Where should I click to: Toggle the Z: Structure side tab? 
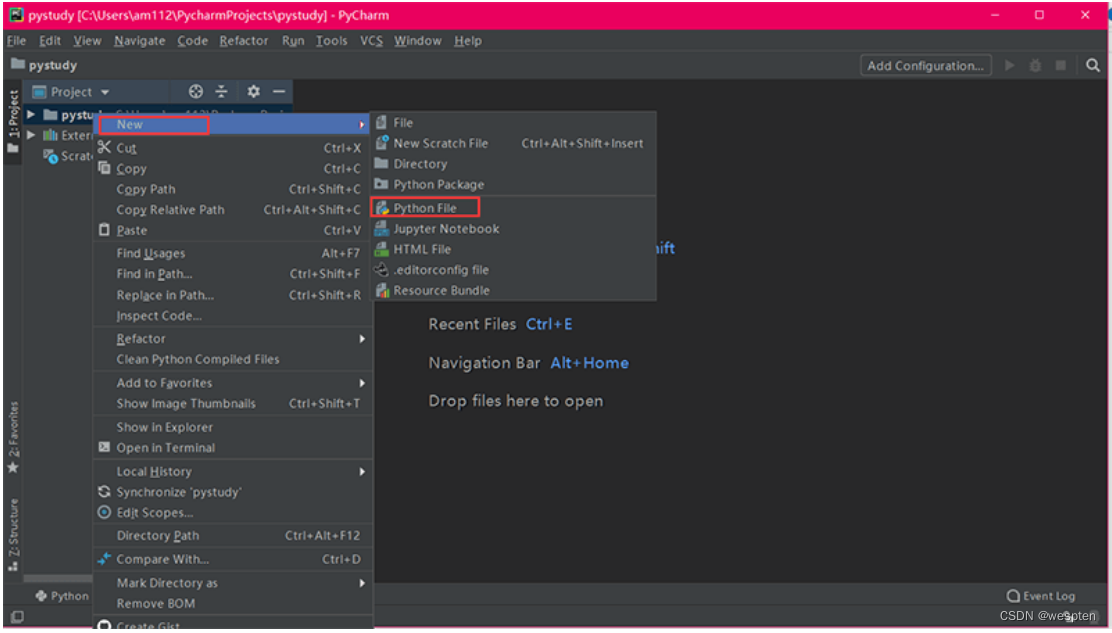point(13,536)
